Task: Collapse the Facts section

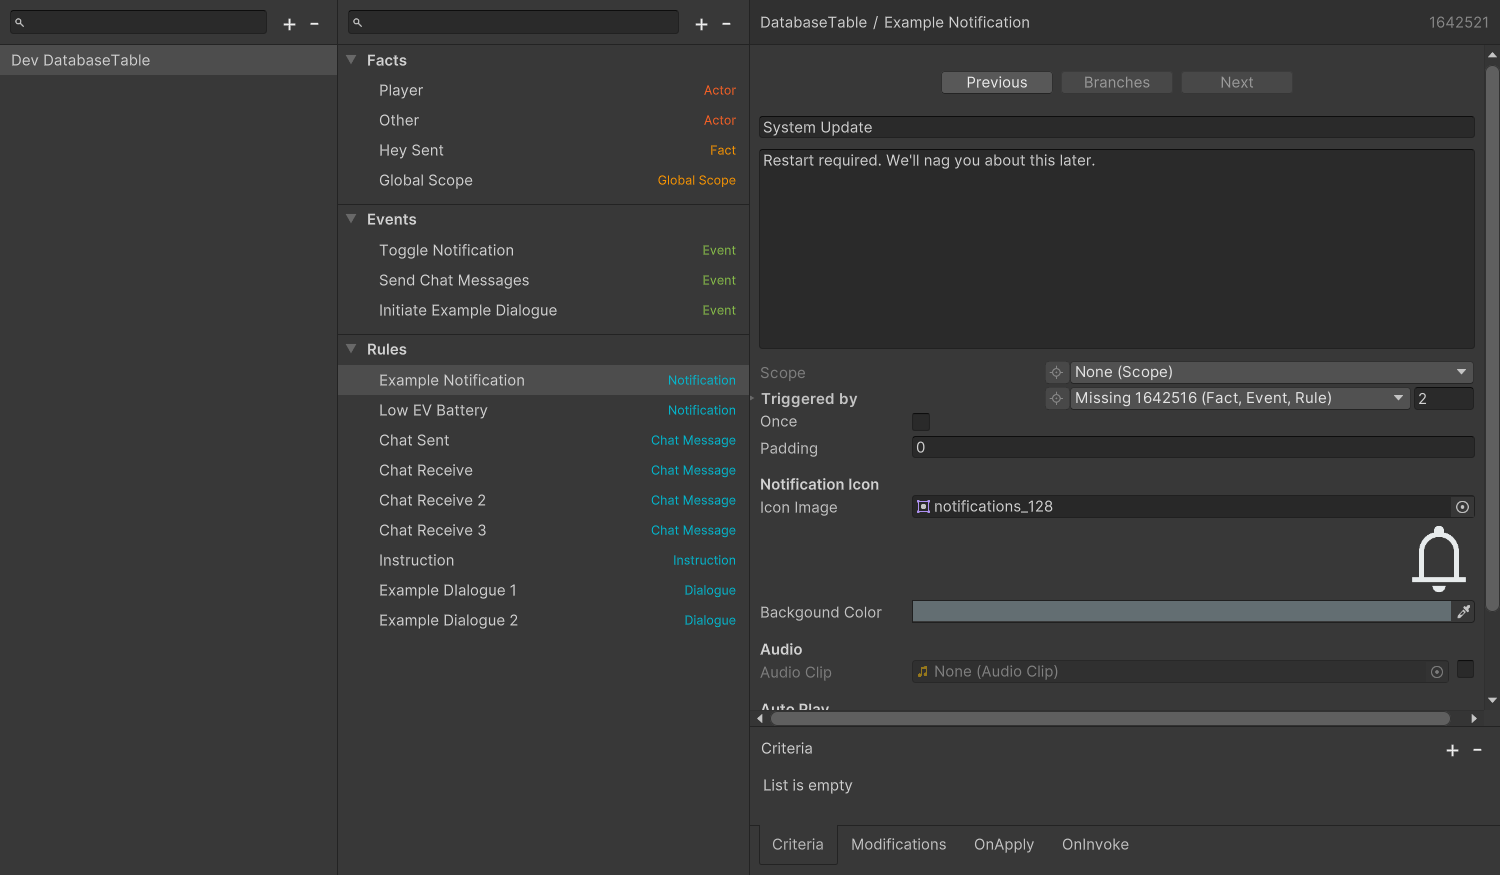Action: pos(351,60)
